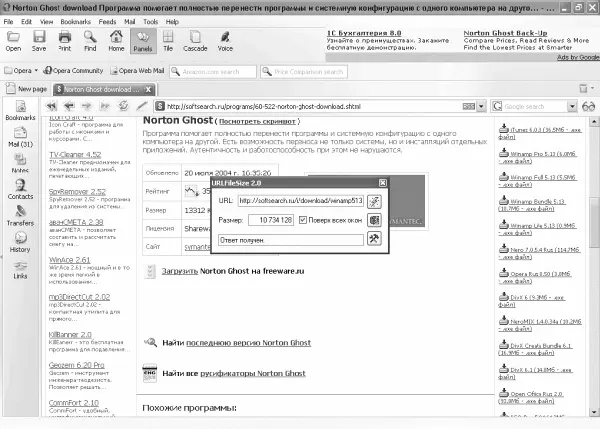Click in Amazon.com search field
600x429 pixels.
point(213,72)
